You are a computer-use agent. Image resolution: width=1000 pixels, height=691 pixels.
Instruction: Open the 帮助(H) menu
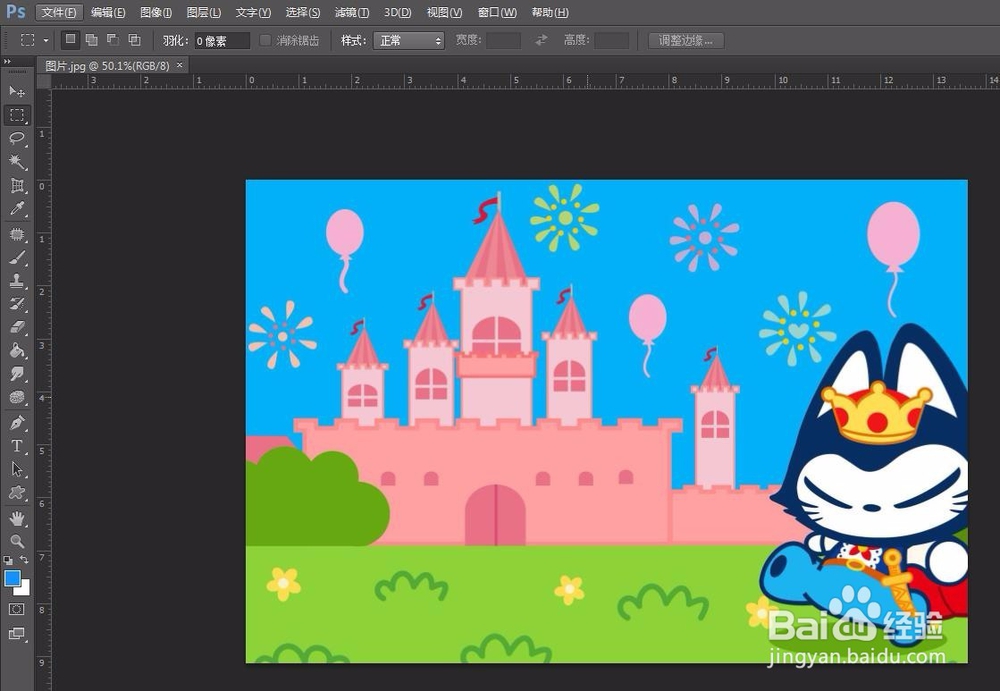pos(549,12)
